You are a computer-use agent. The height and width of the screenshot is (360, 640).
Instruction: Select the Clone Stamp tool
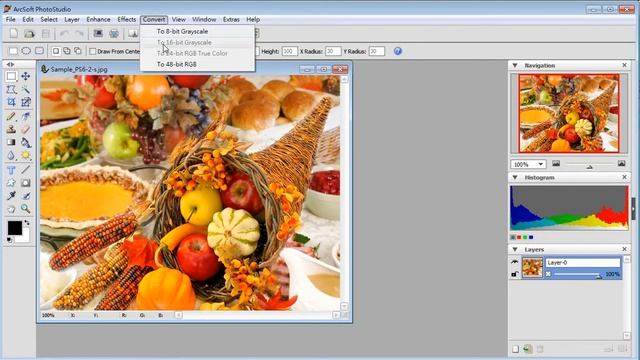11,129
